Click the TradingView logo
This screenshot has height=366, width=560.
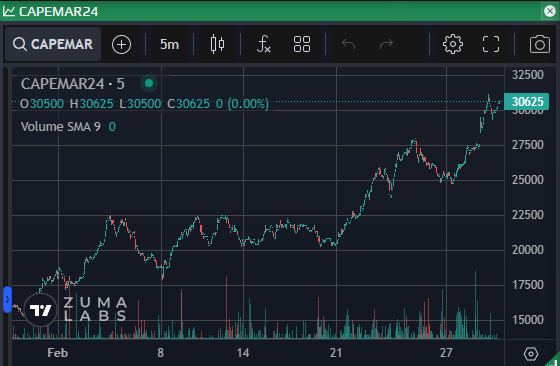click(x=40, y=310)
